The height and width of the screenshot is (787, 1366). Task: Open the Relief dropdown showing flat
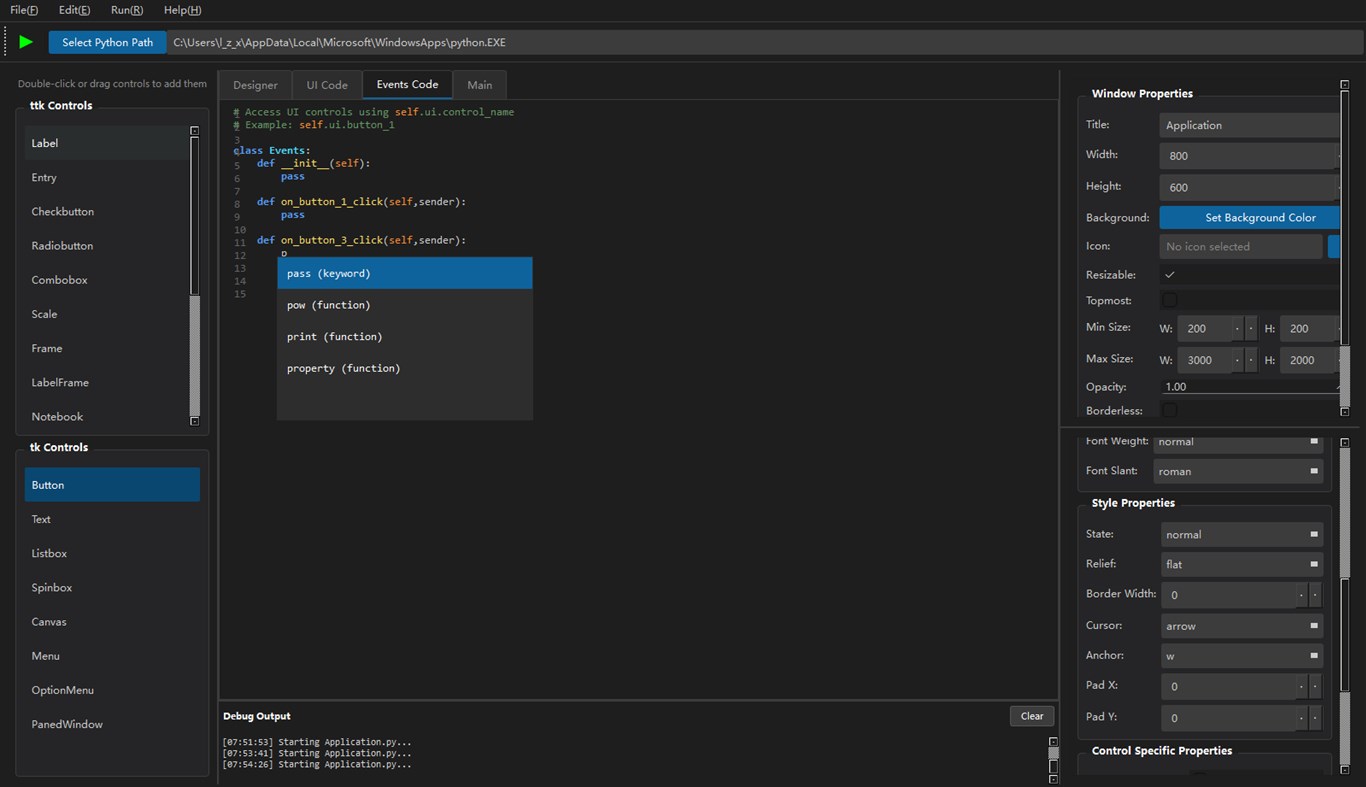[x=1242, y=564]
